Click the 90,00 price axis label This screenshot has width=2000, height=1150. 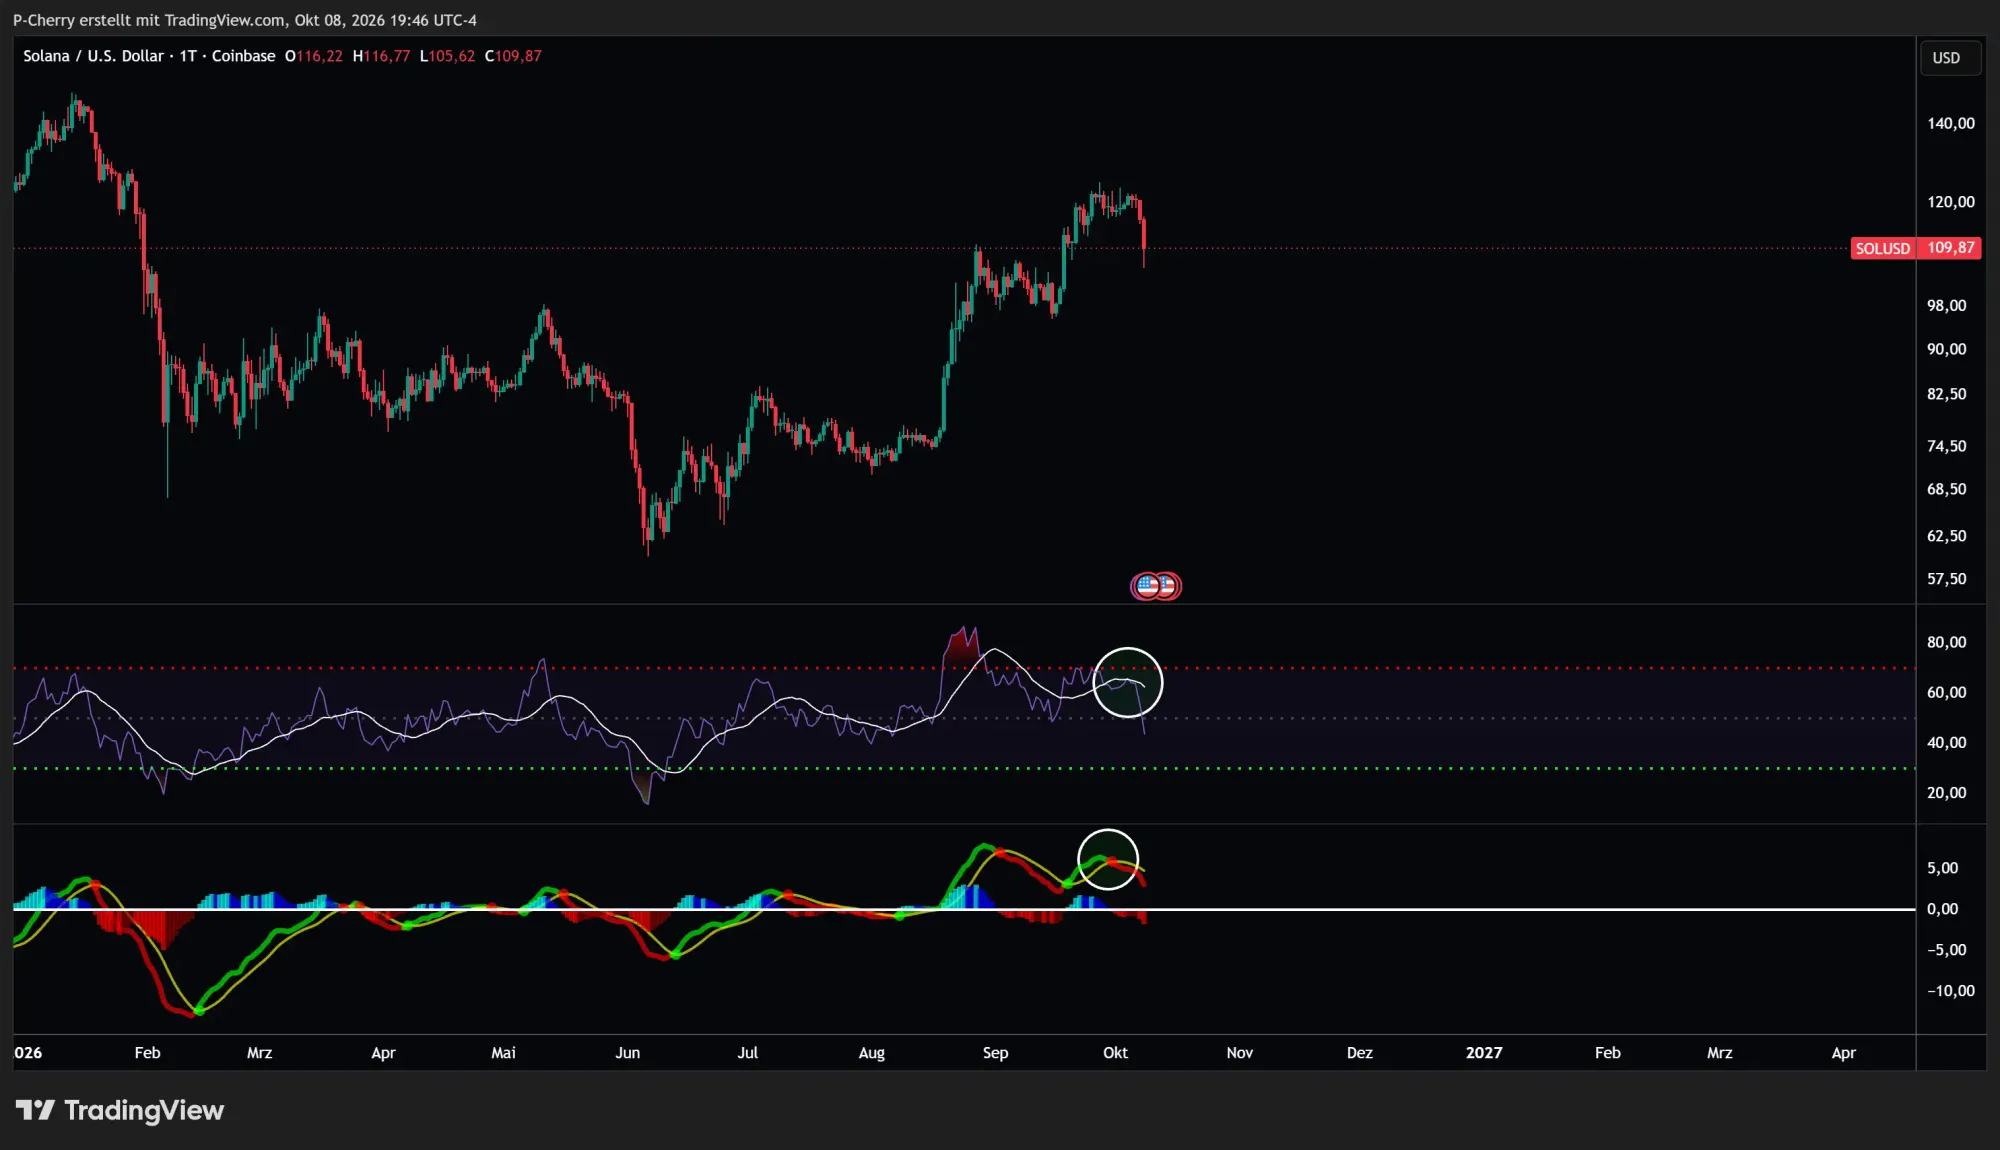click(x=1946, y=349)
